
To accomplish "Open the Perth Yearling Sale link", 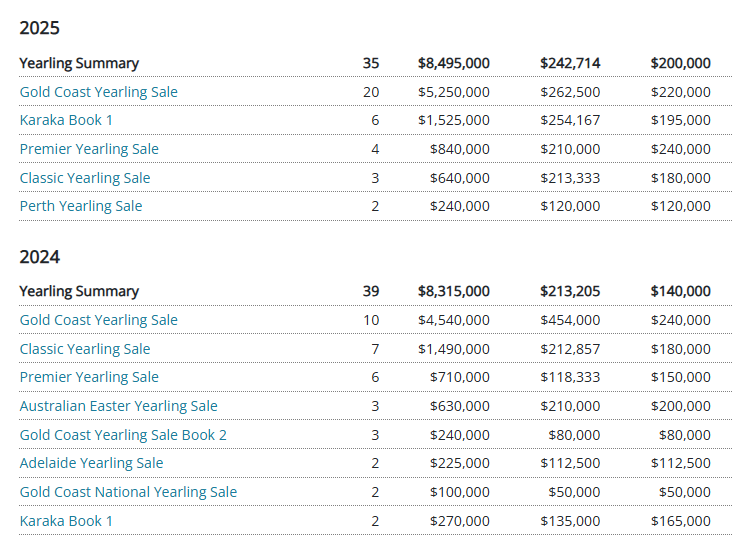I will point(81,206).
